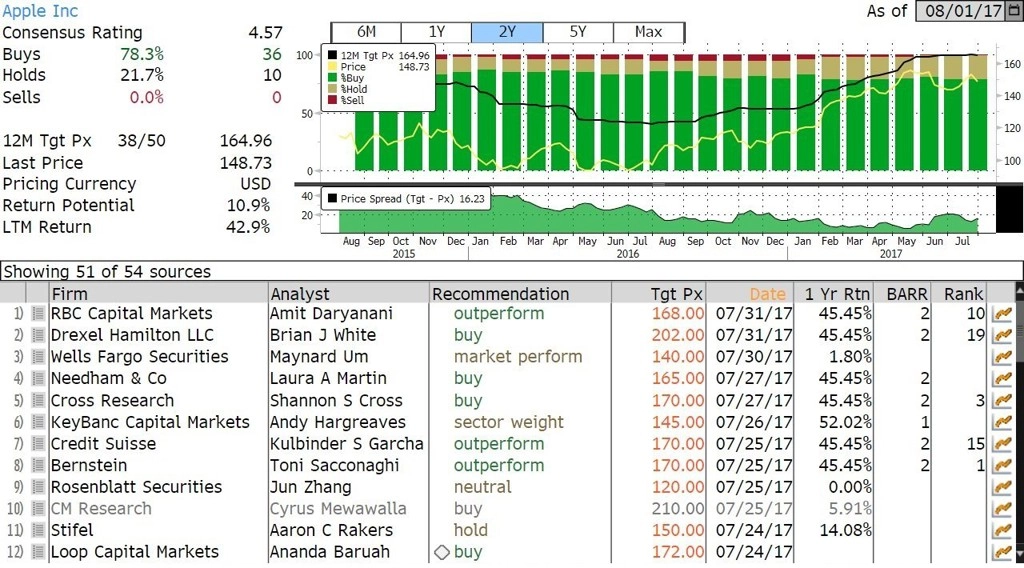Open chart icon for Credit Suisse row
1024x568 pixels.
[1002, 443]
